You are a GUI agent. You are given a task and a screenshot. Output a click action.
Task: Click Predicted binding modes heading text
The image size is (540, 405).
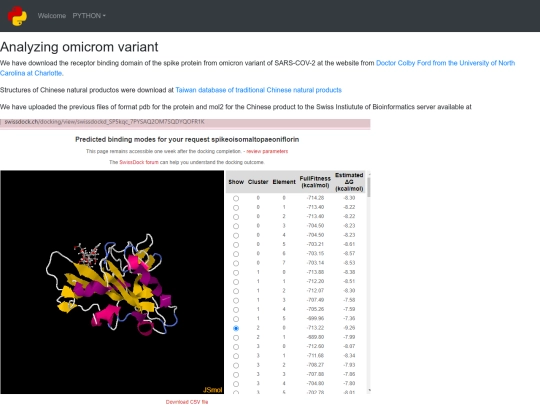[187, 139]
